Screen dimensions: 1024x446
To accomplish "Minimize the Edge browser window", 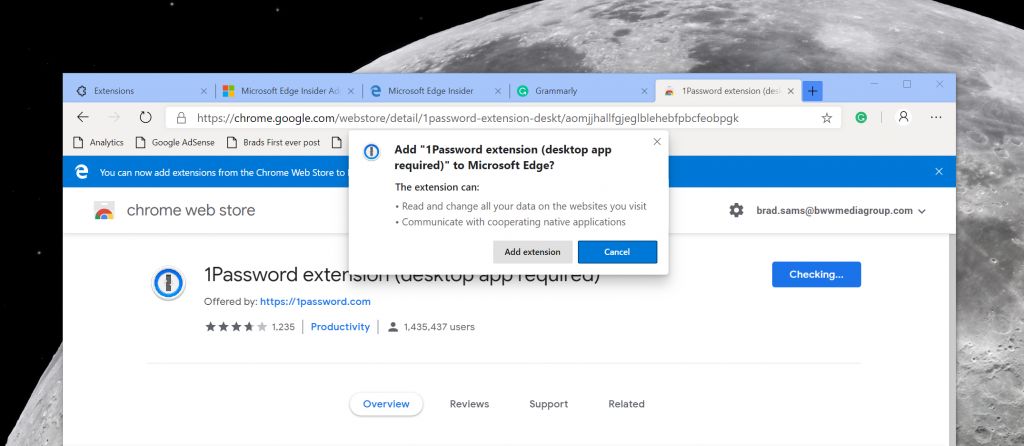I will (x=874, y=84).
